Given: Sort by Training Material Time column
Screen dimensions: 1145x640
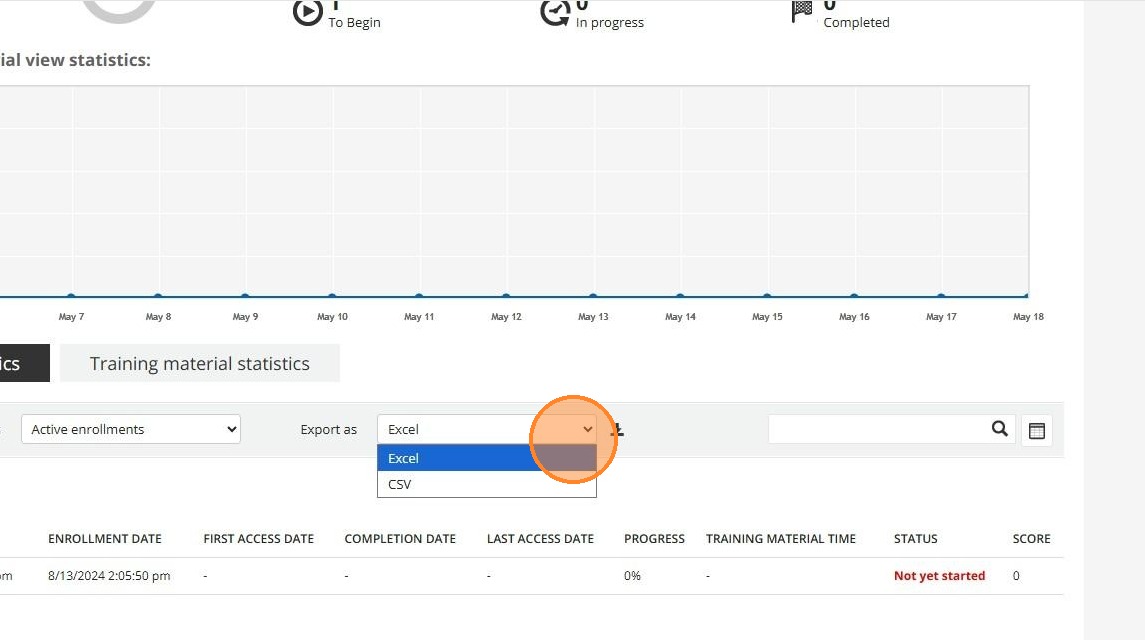Looking at the screenshot, I should (x=781, y=538).
